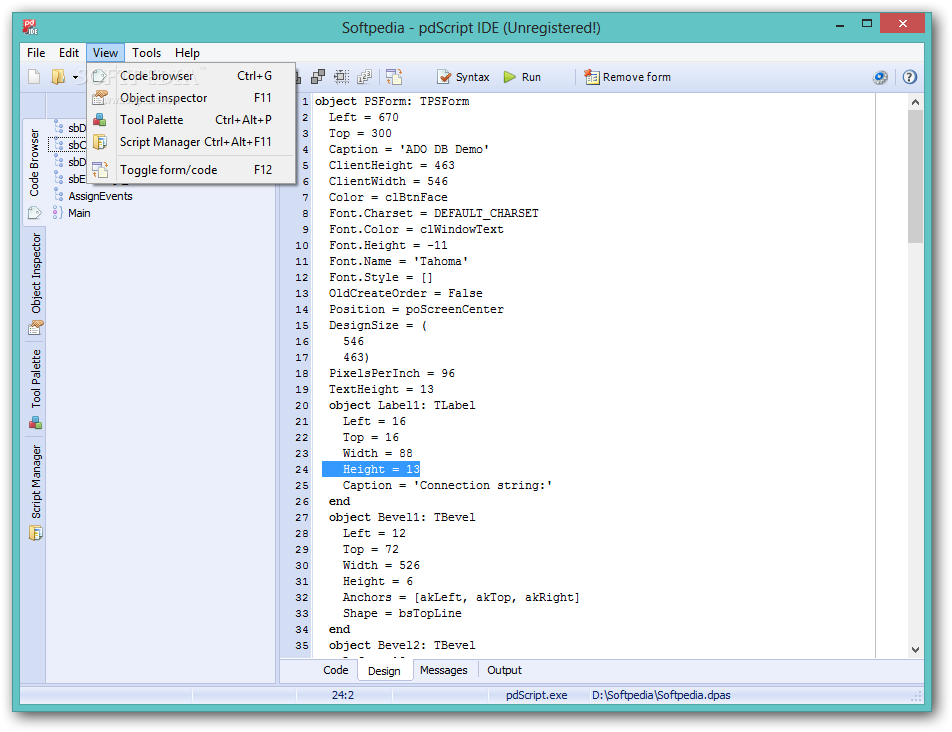The width and height of the screenshot is (952, 732).
Task: Click the icon beside the Main tree item
Action: (x=58, y=212)
